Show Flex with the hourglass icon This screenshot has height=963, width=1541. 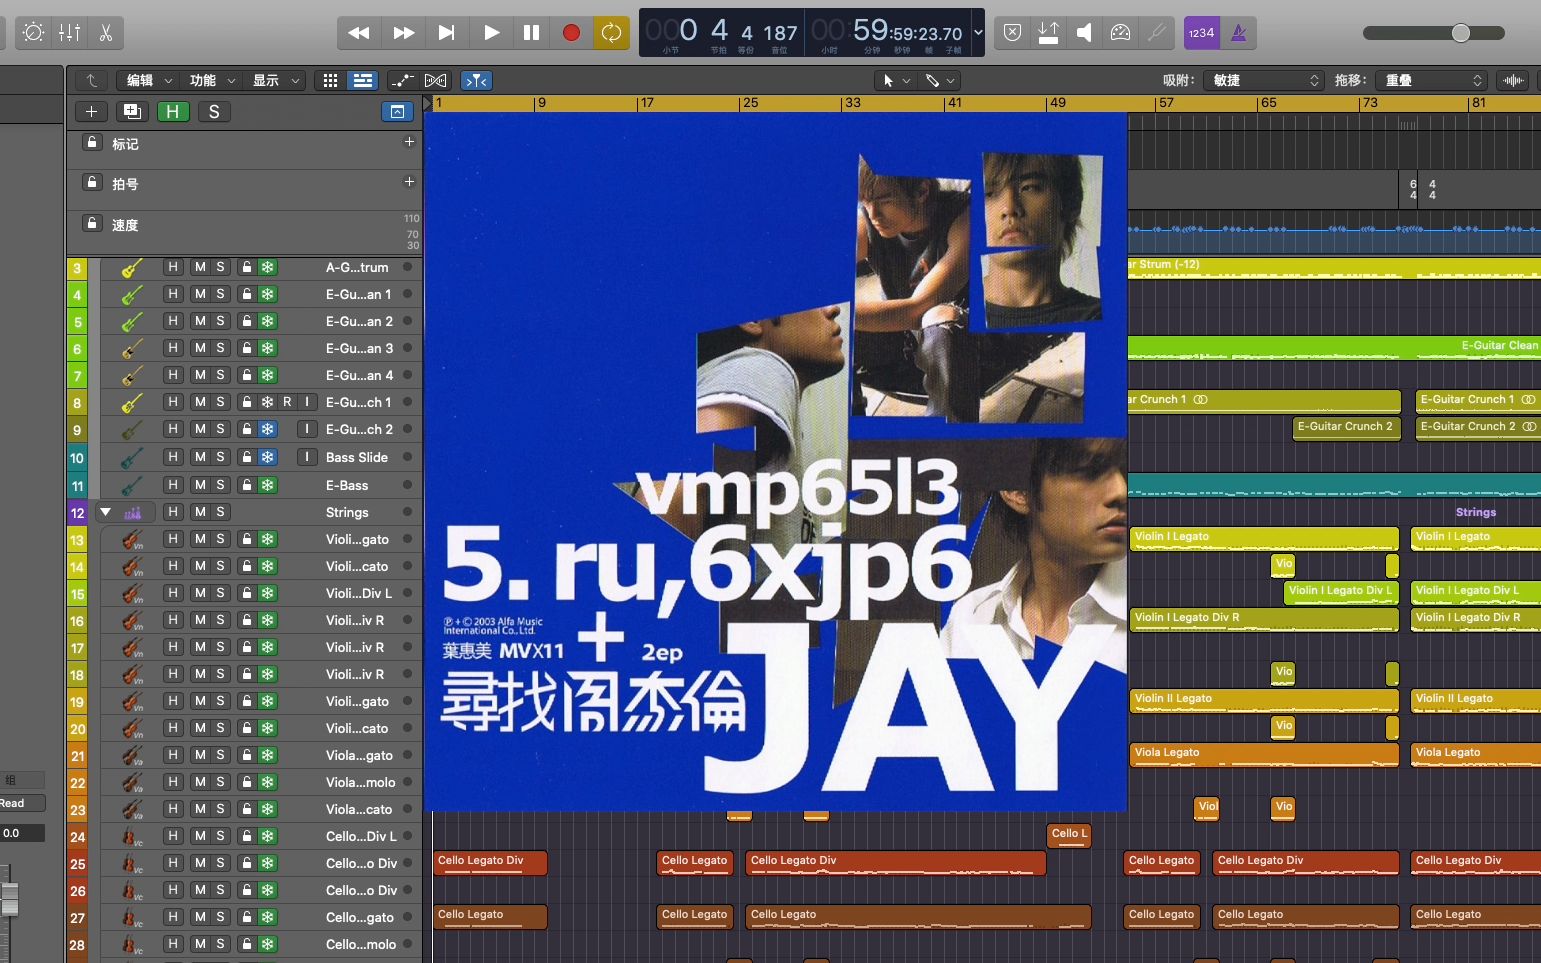(x=435, y=80)
